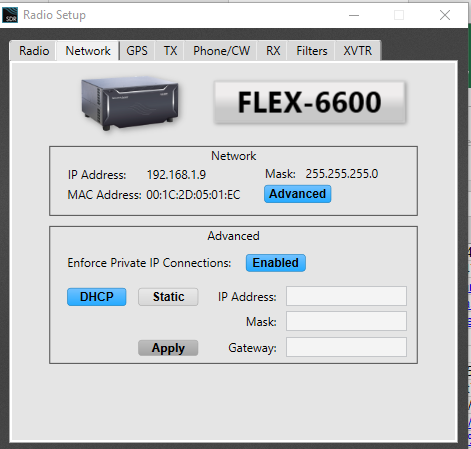Viewport: 471px width, 449px height.
Task: Select the RX tab
Action: tap(273, 51)
